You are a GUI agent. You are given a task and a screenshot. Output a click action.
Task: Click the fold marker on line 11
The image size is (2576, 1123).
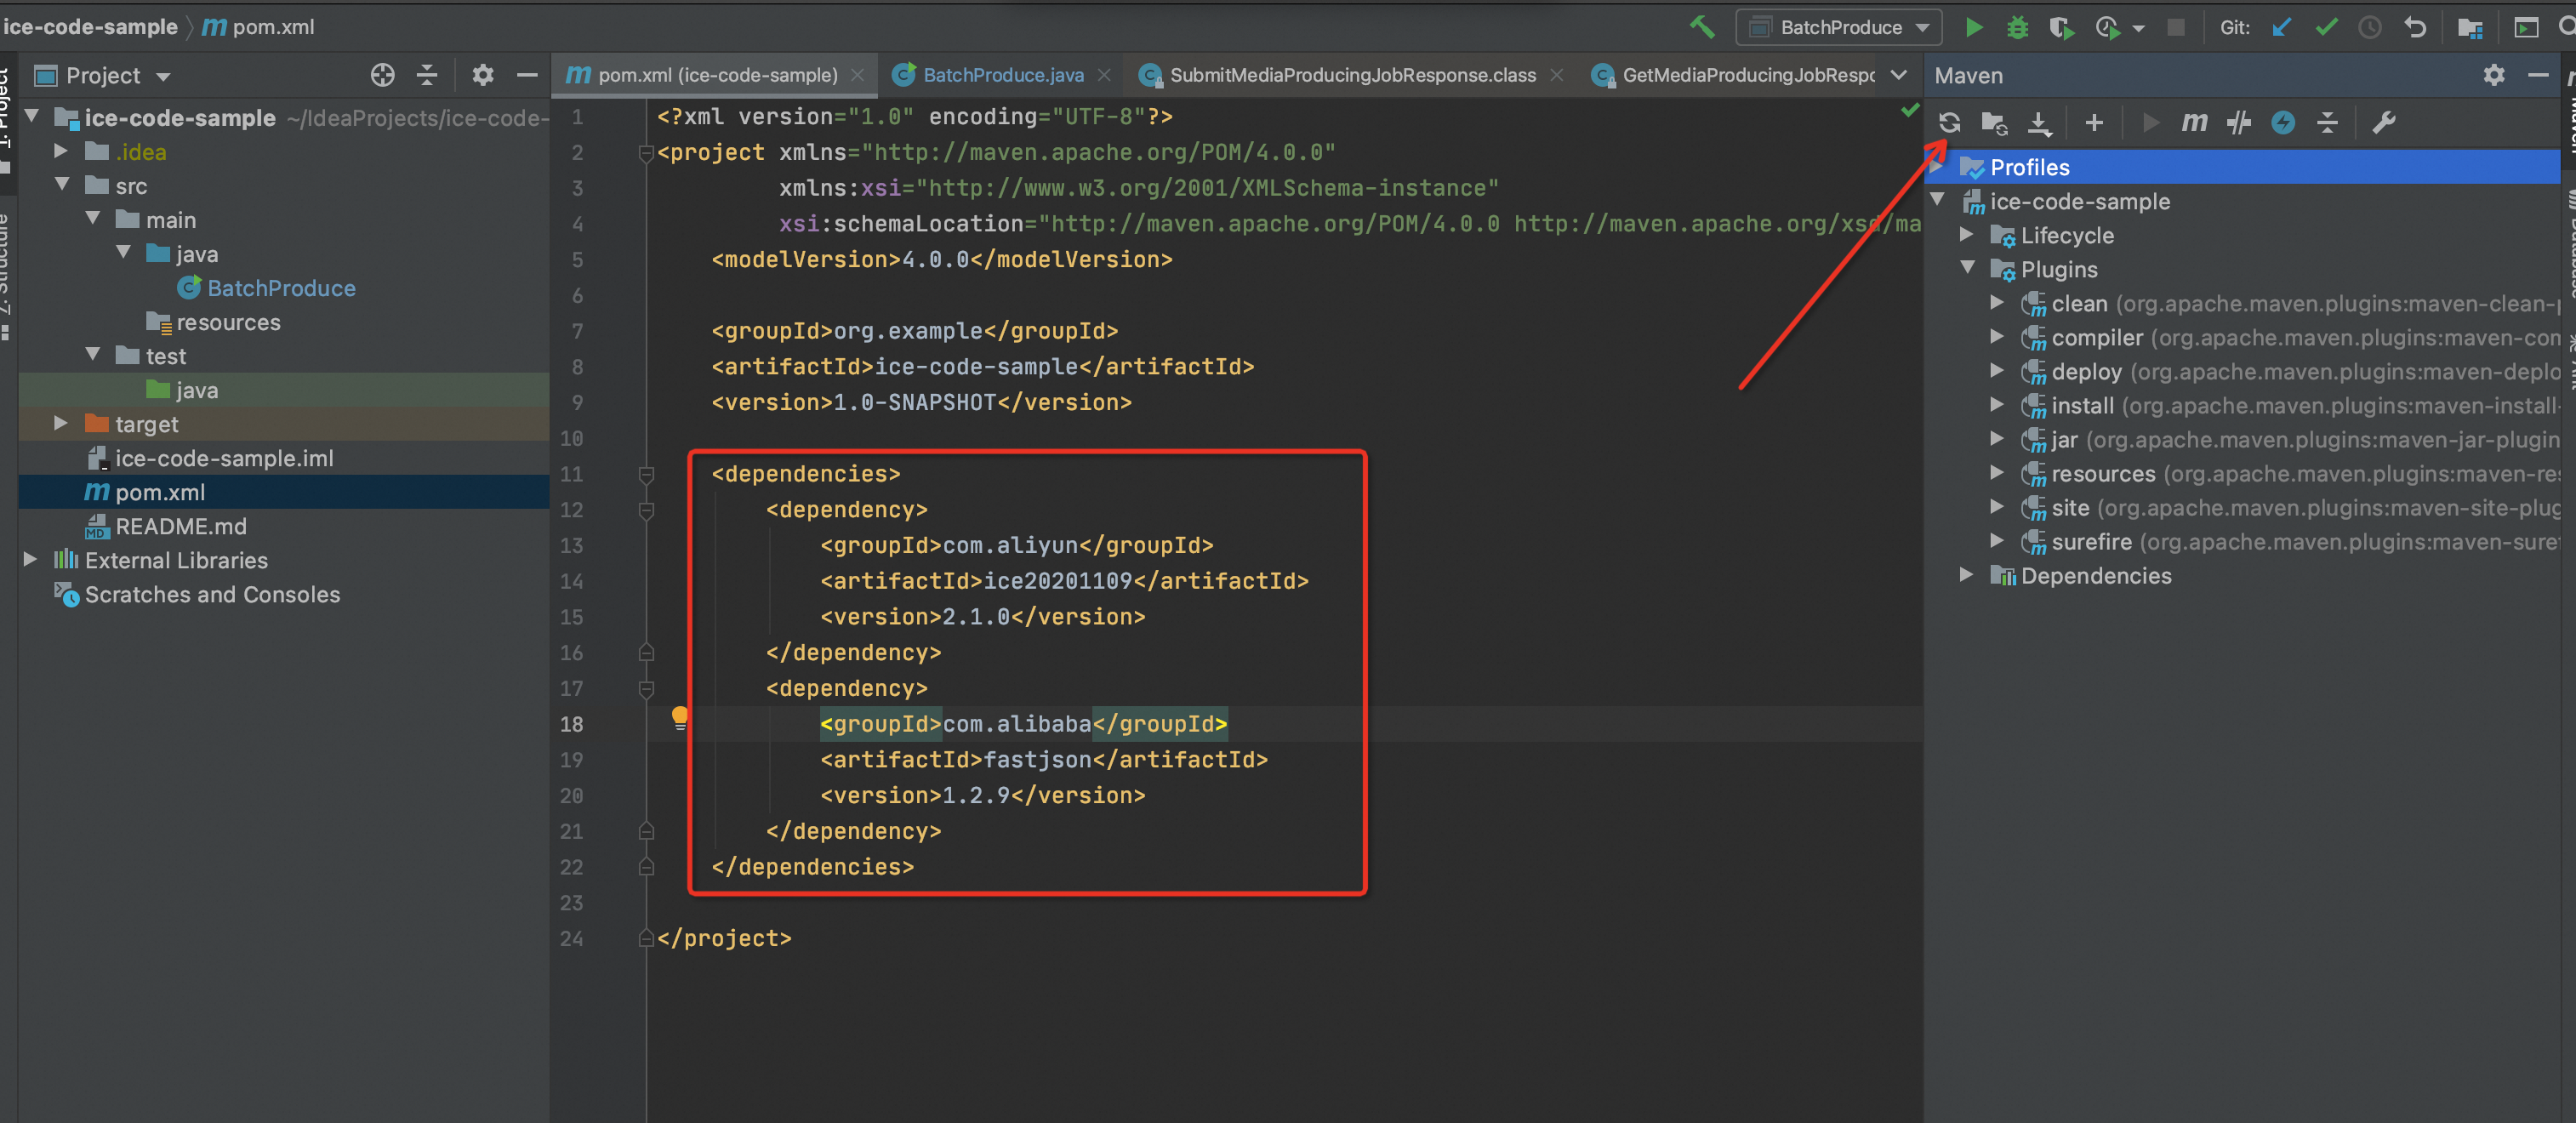[646, 474]
